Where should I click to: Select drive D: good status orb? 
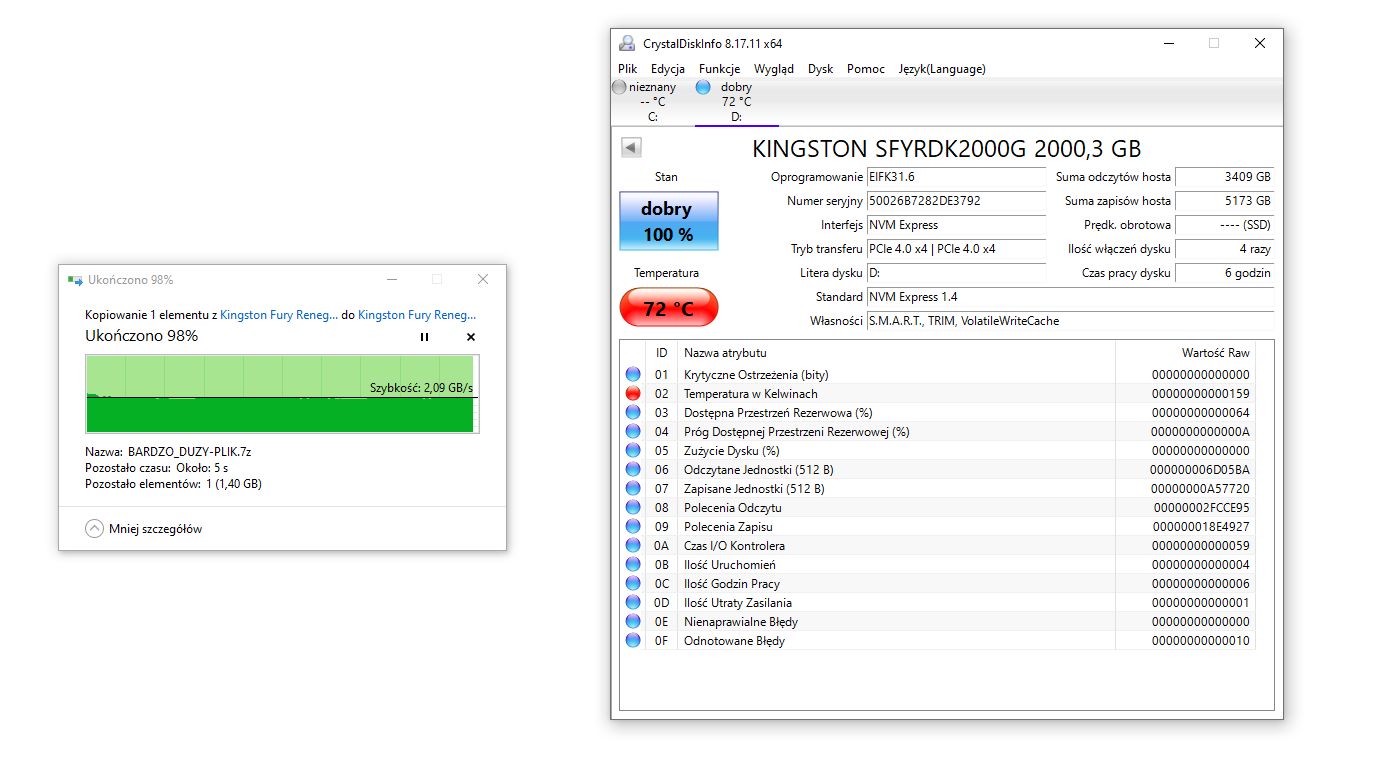coord(703,87)
